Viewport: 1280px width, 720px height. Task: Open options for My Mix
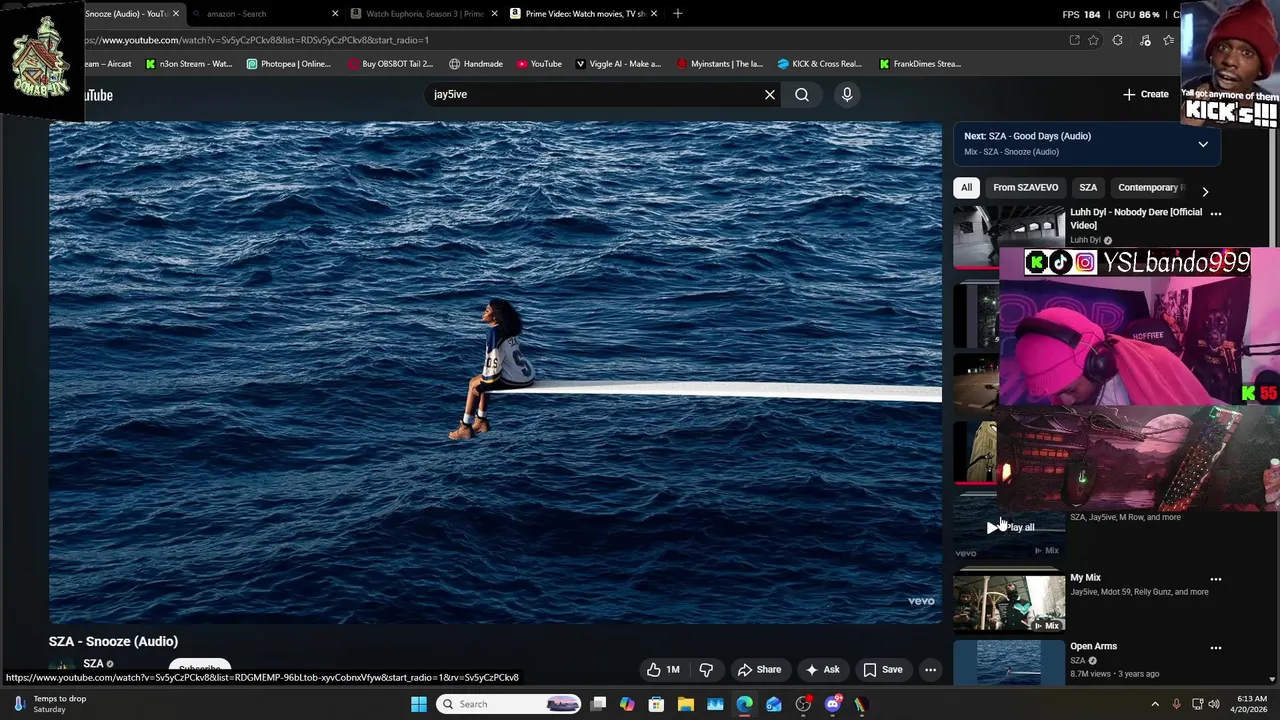pyautogui.click(x=1216, y=579)
